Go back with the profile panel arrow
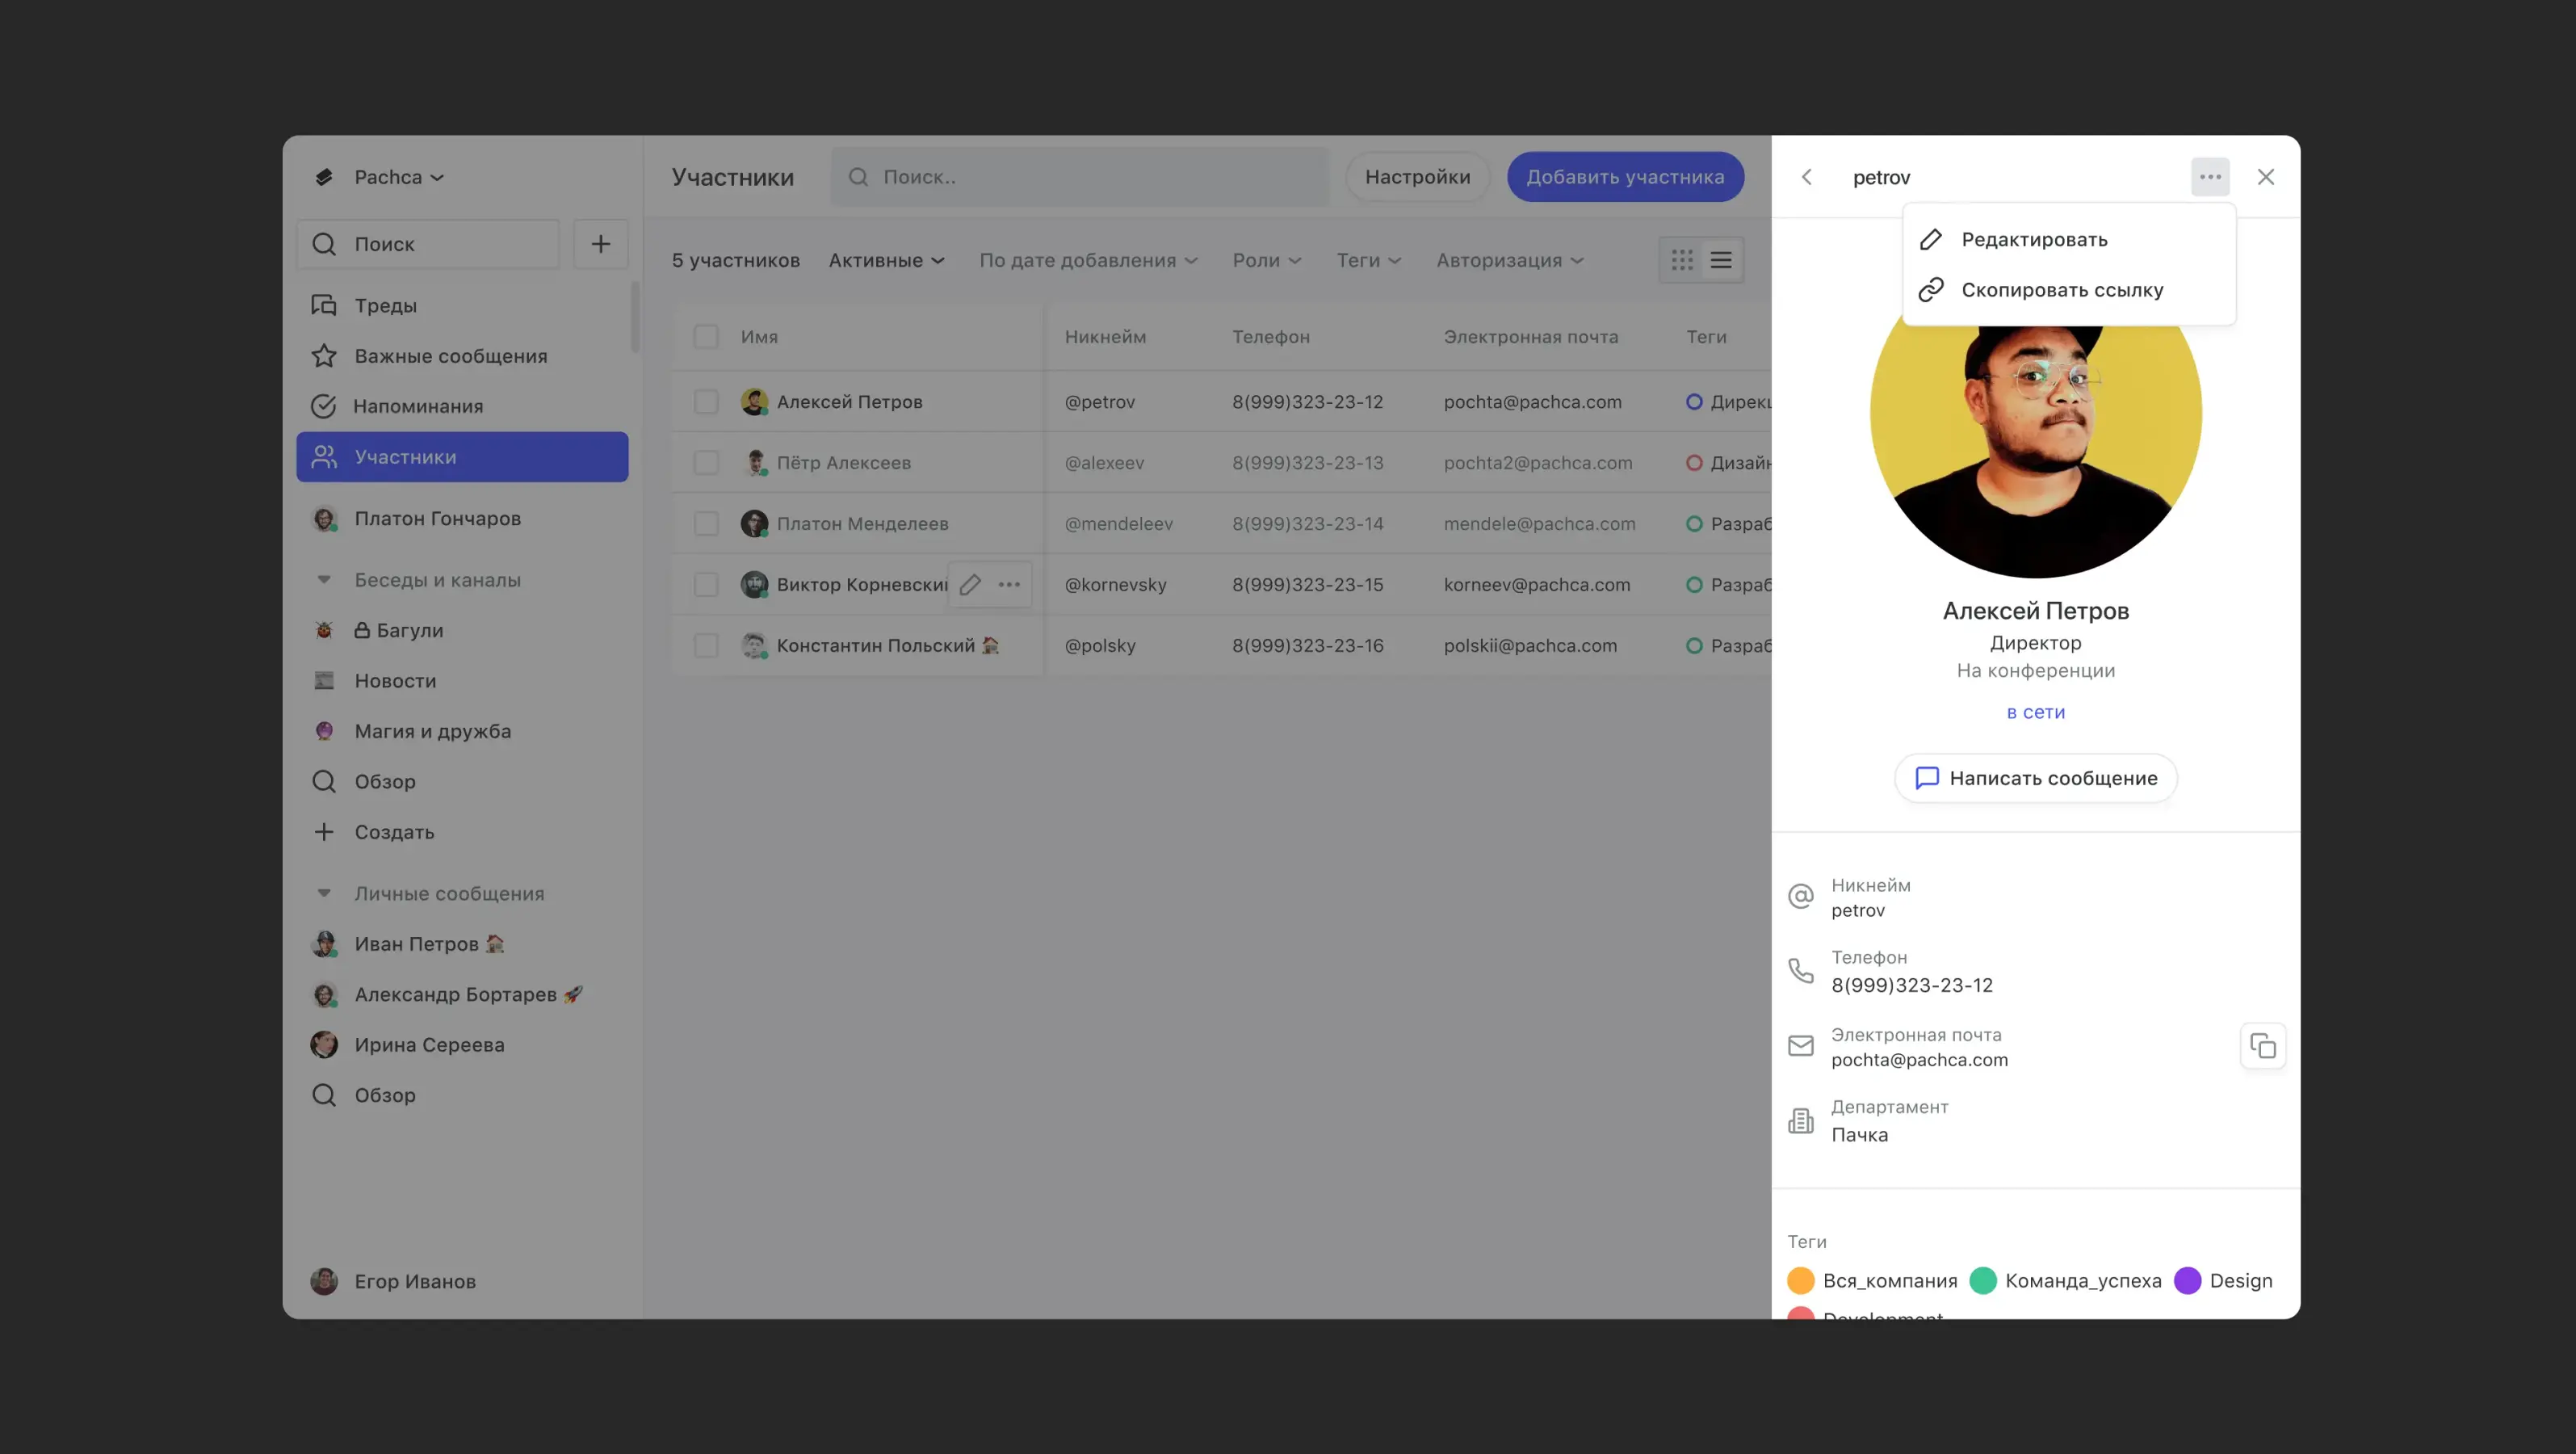The image size is (2576, 1454). [1806, 177]
